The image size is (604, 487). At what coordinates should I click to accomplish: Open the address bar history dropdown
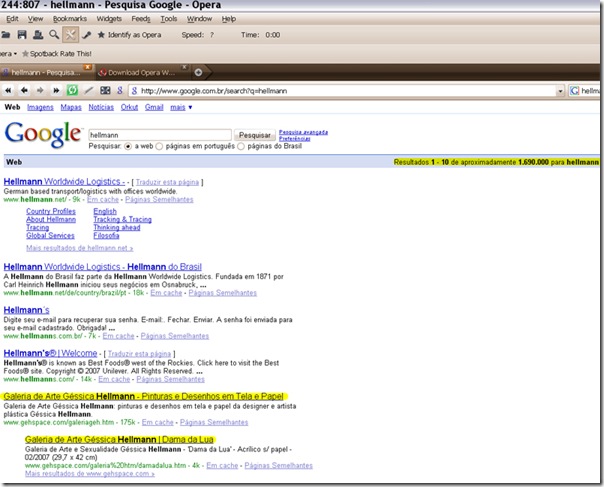click(560, 91)
